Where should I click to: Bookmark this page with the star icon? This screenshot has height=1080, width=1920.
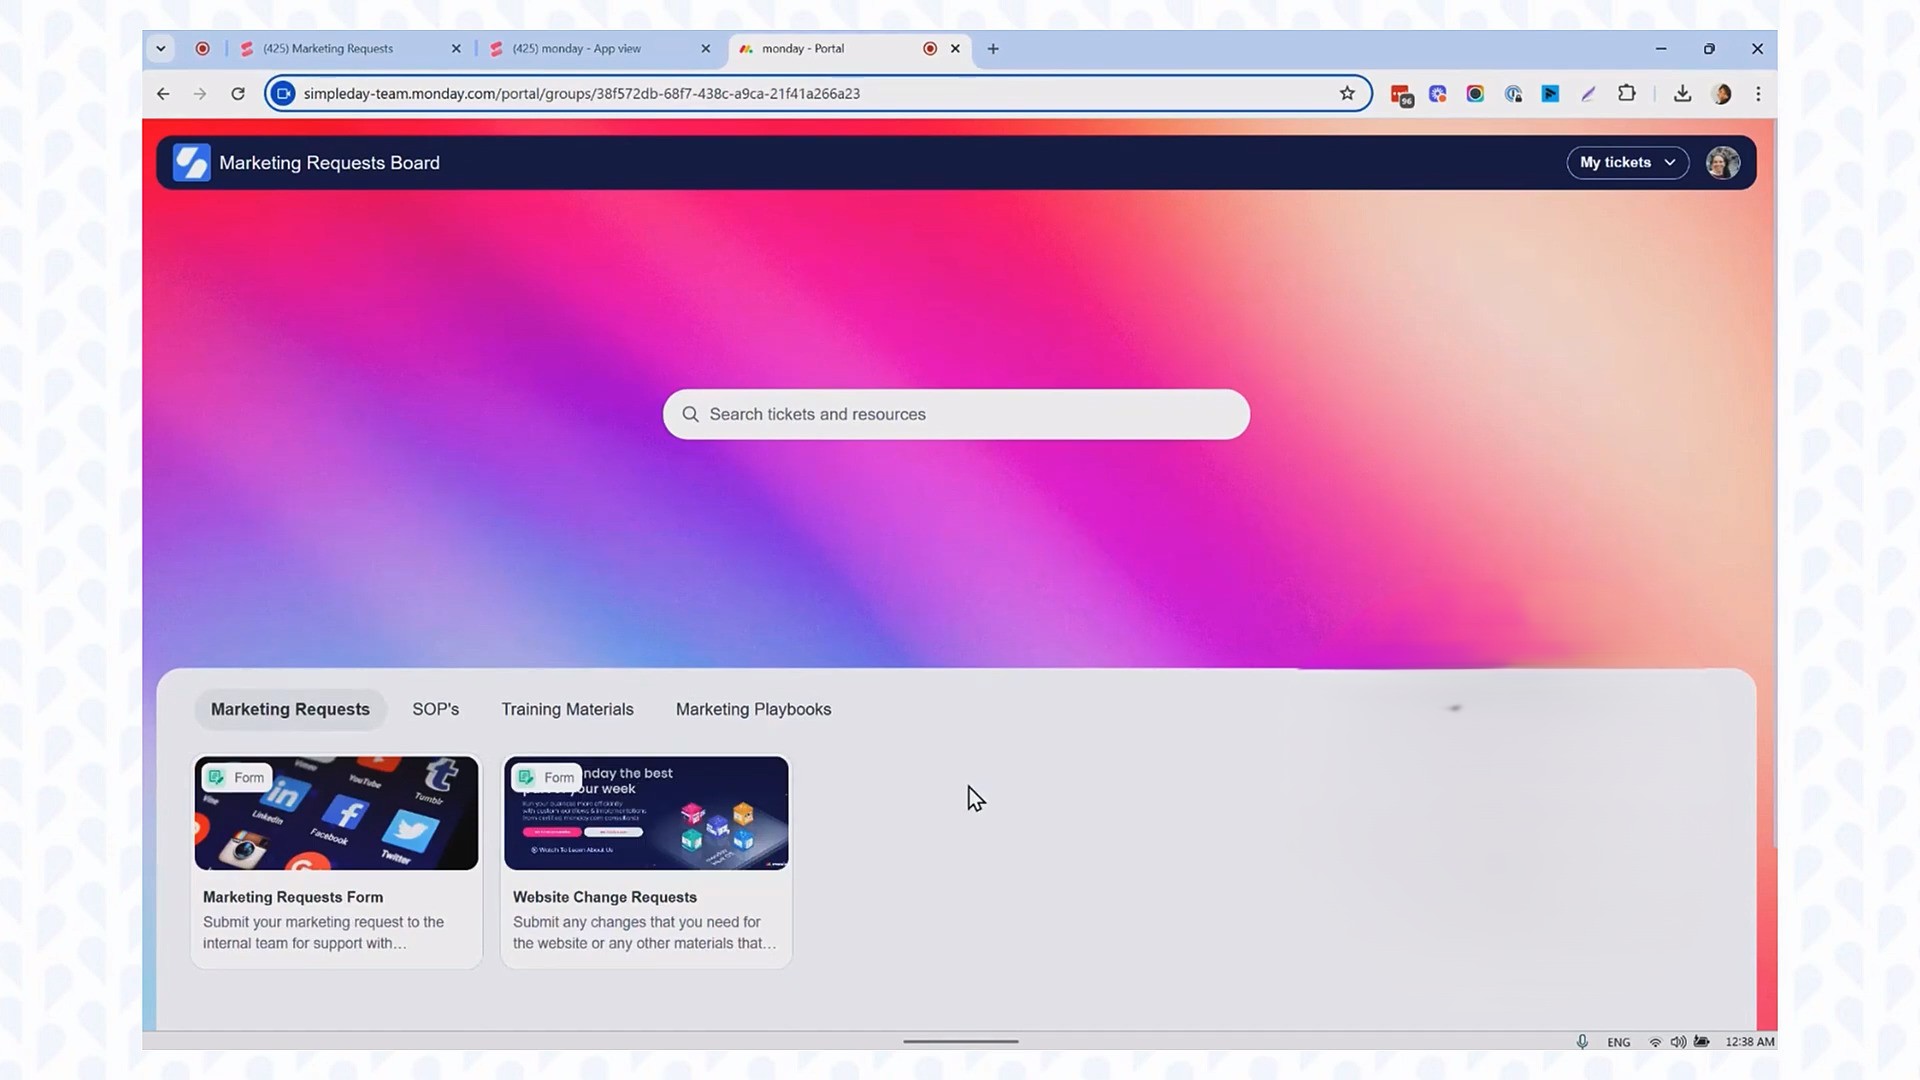pyautogui.click(x=1347, y=94)
